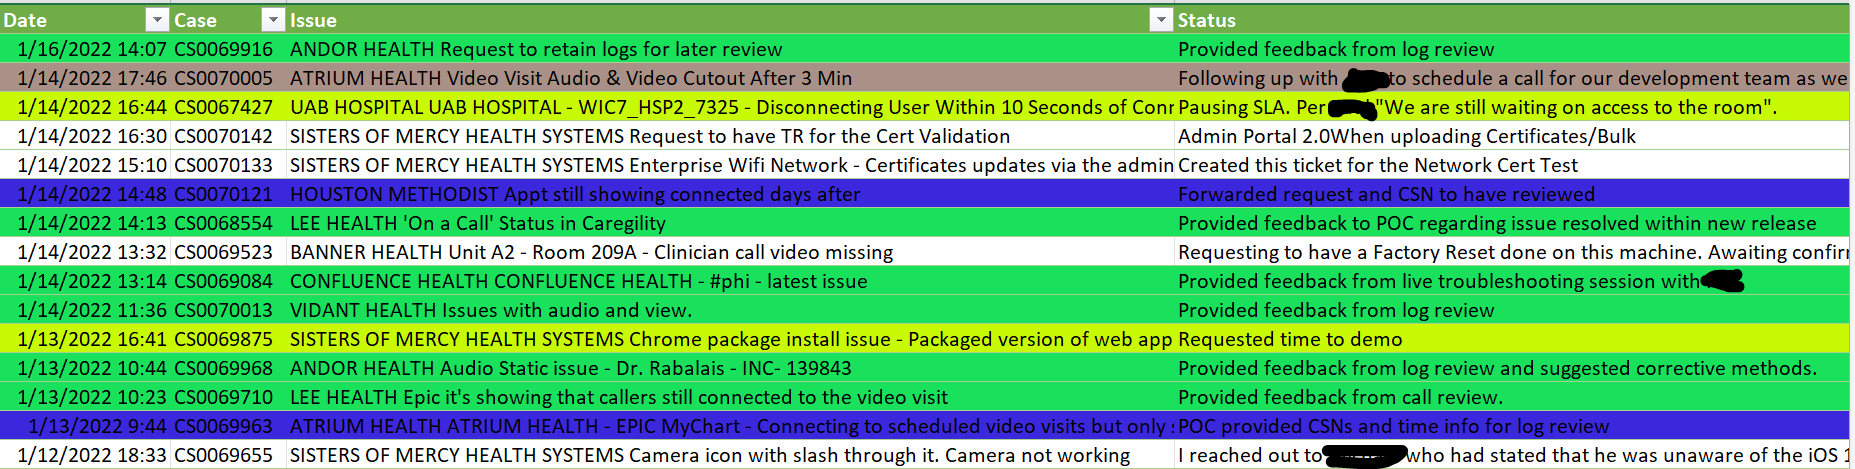Select status 'Created this ticket for the Network Cert Test'
The image size is (1855, 469).
[1514, 165]
